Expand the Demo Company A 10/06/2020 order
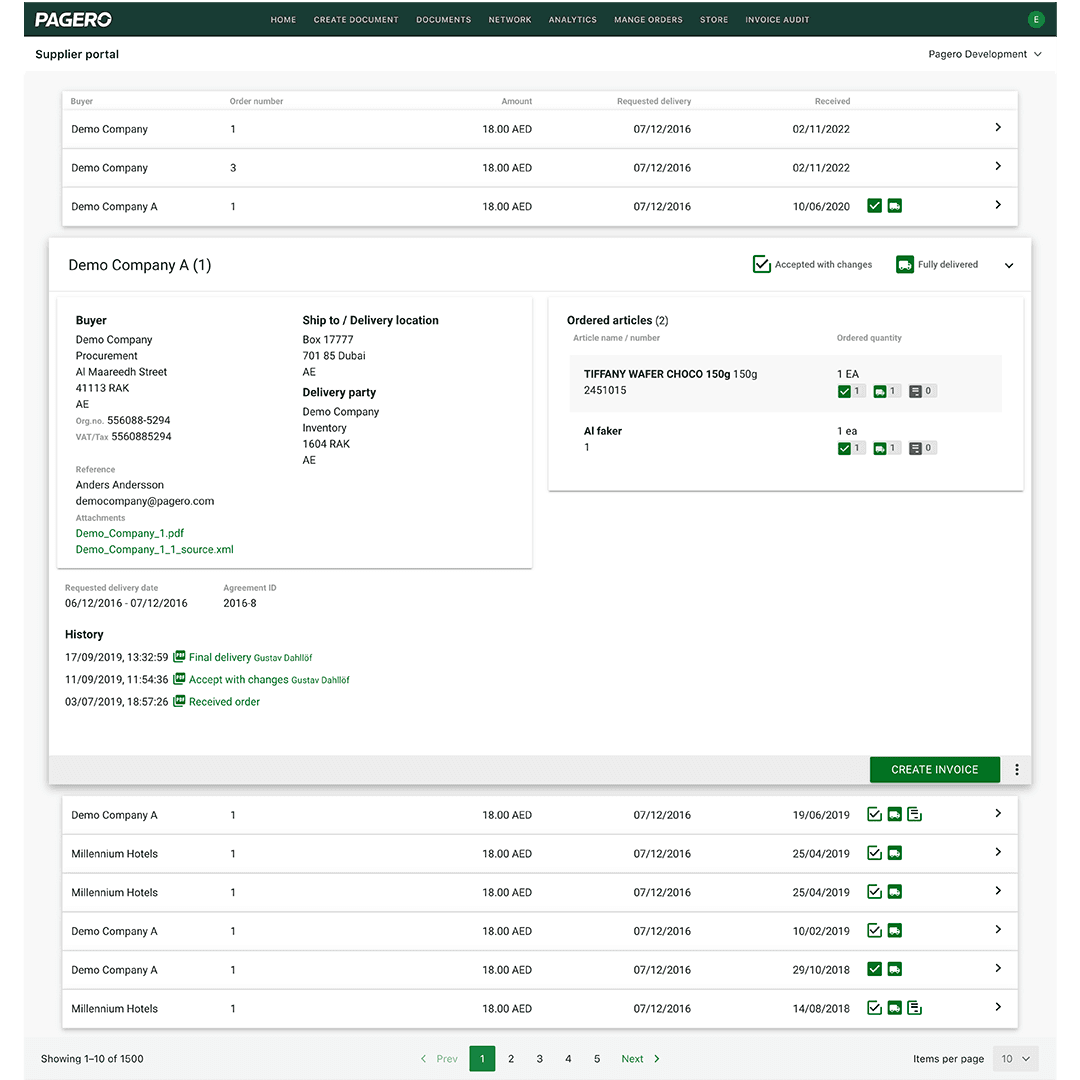Viewport: 1080px width, 1080px height. [998, 205]
